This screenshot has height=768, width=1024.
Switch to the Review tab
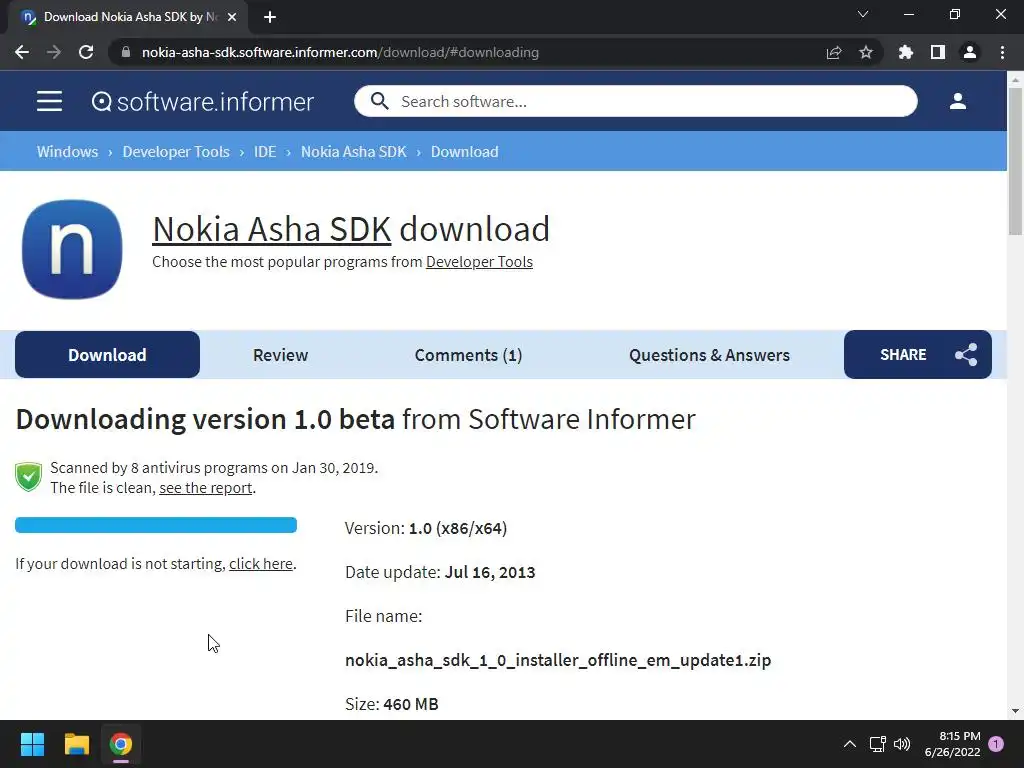point(280,355)
